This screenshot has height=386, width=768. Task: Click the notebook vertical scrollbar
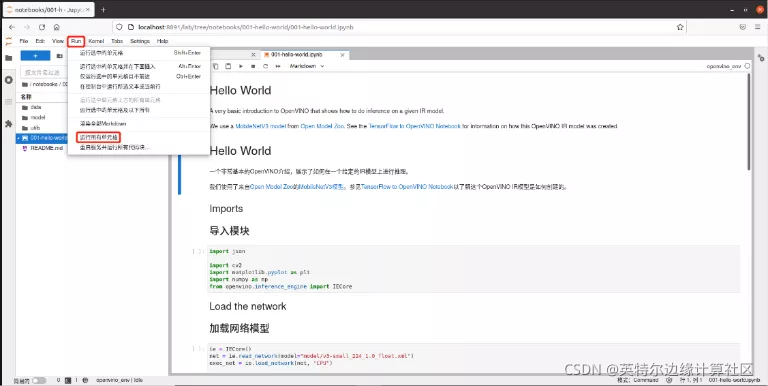pos(748,122)
